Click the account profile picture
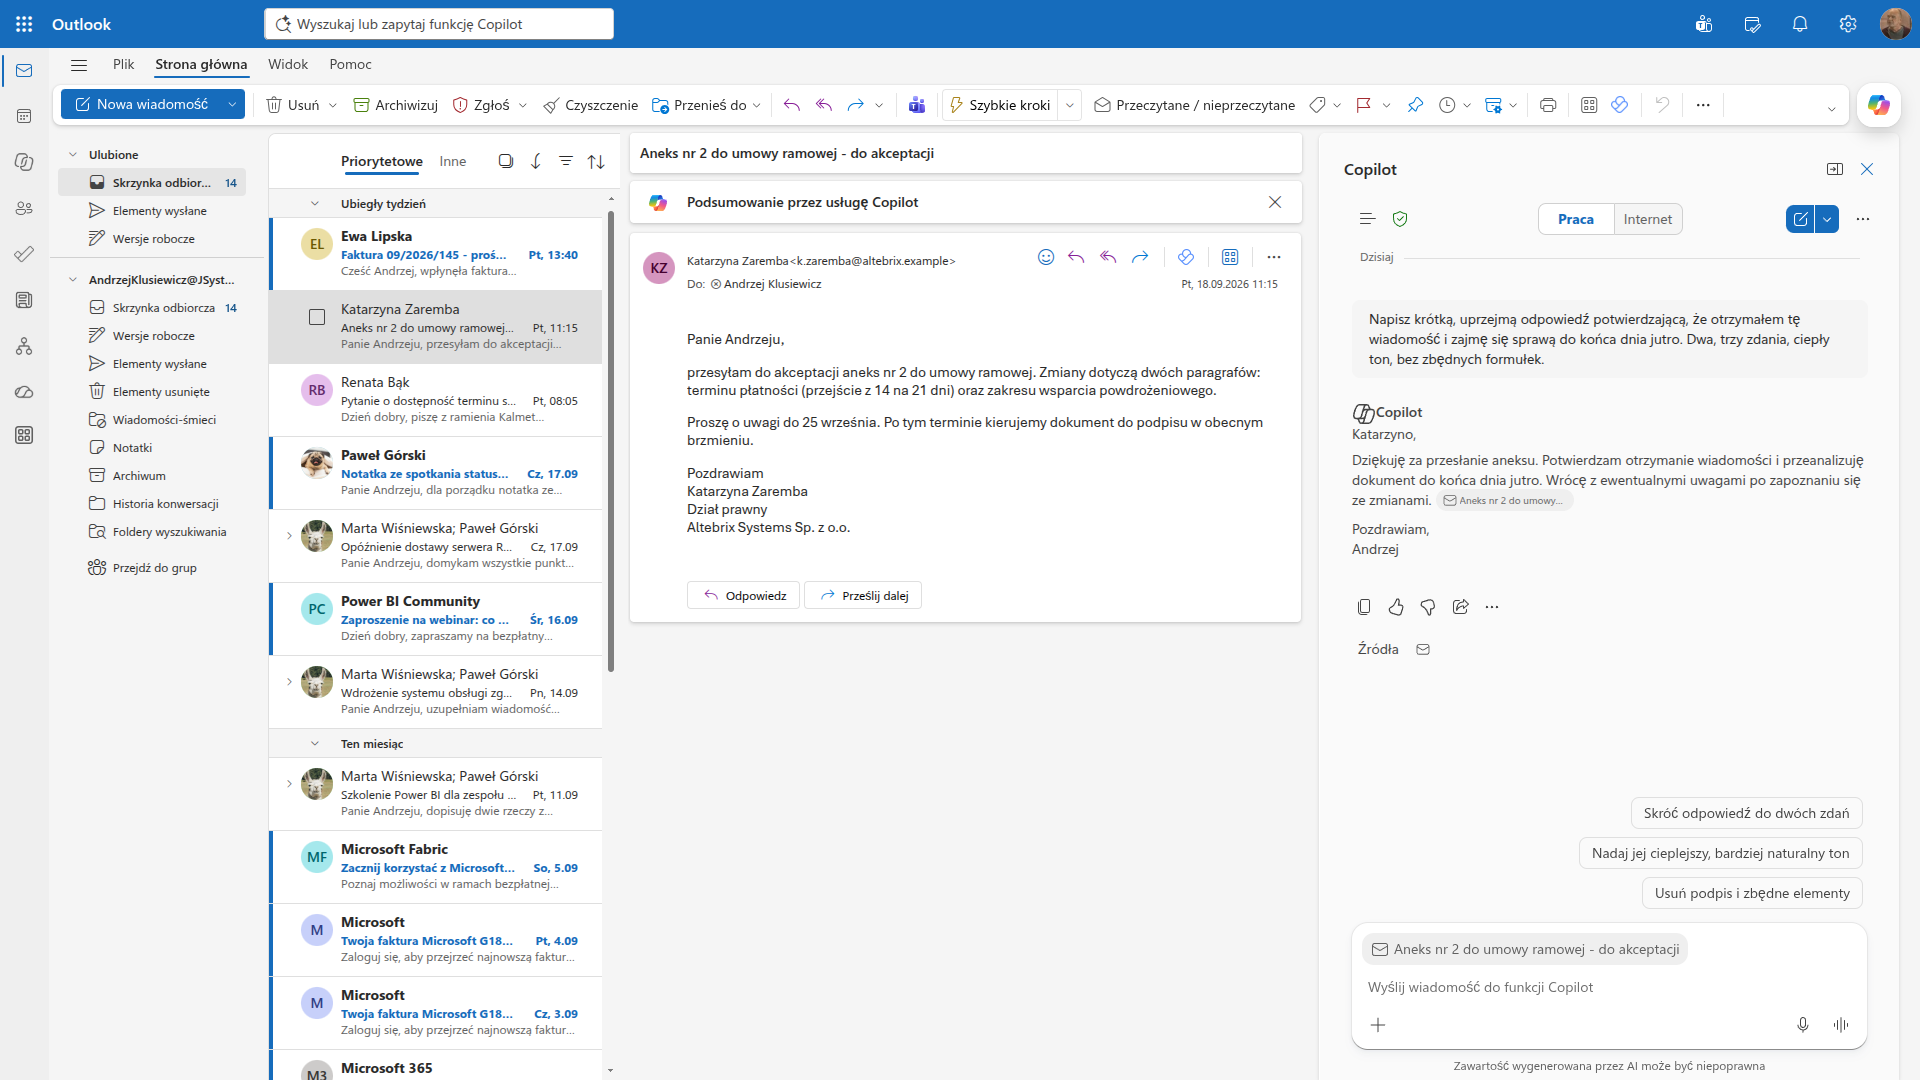The width and height of the screenshot is (1920, 1080). 1895,24
